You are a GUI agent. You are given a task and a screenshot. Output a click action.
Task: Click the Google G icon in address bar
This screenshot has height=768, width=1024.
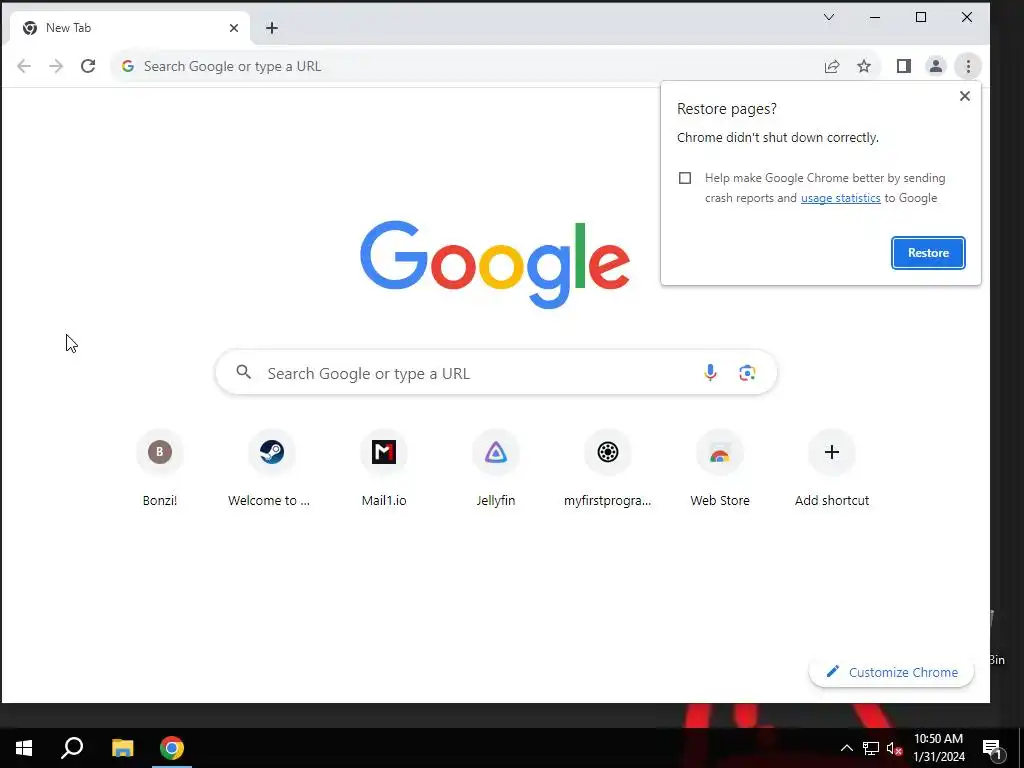128,66
